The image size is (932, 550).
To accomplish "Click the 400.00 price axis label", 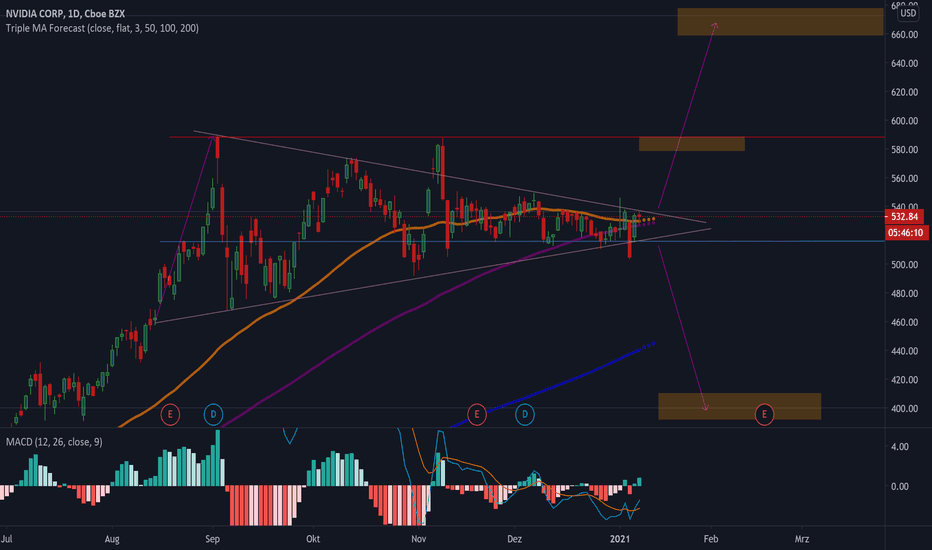I will (x=904, y=408).
